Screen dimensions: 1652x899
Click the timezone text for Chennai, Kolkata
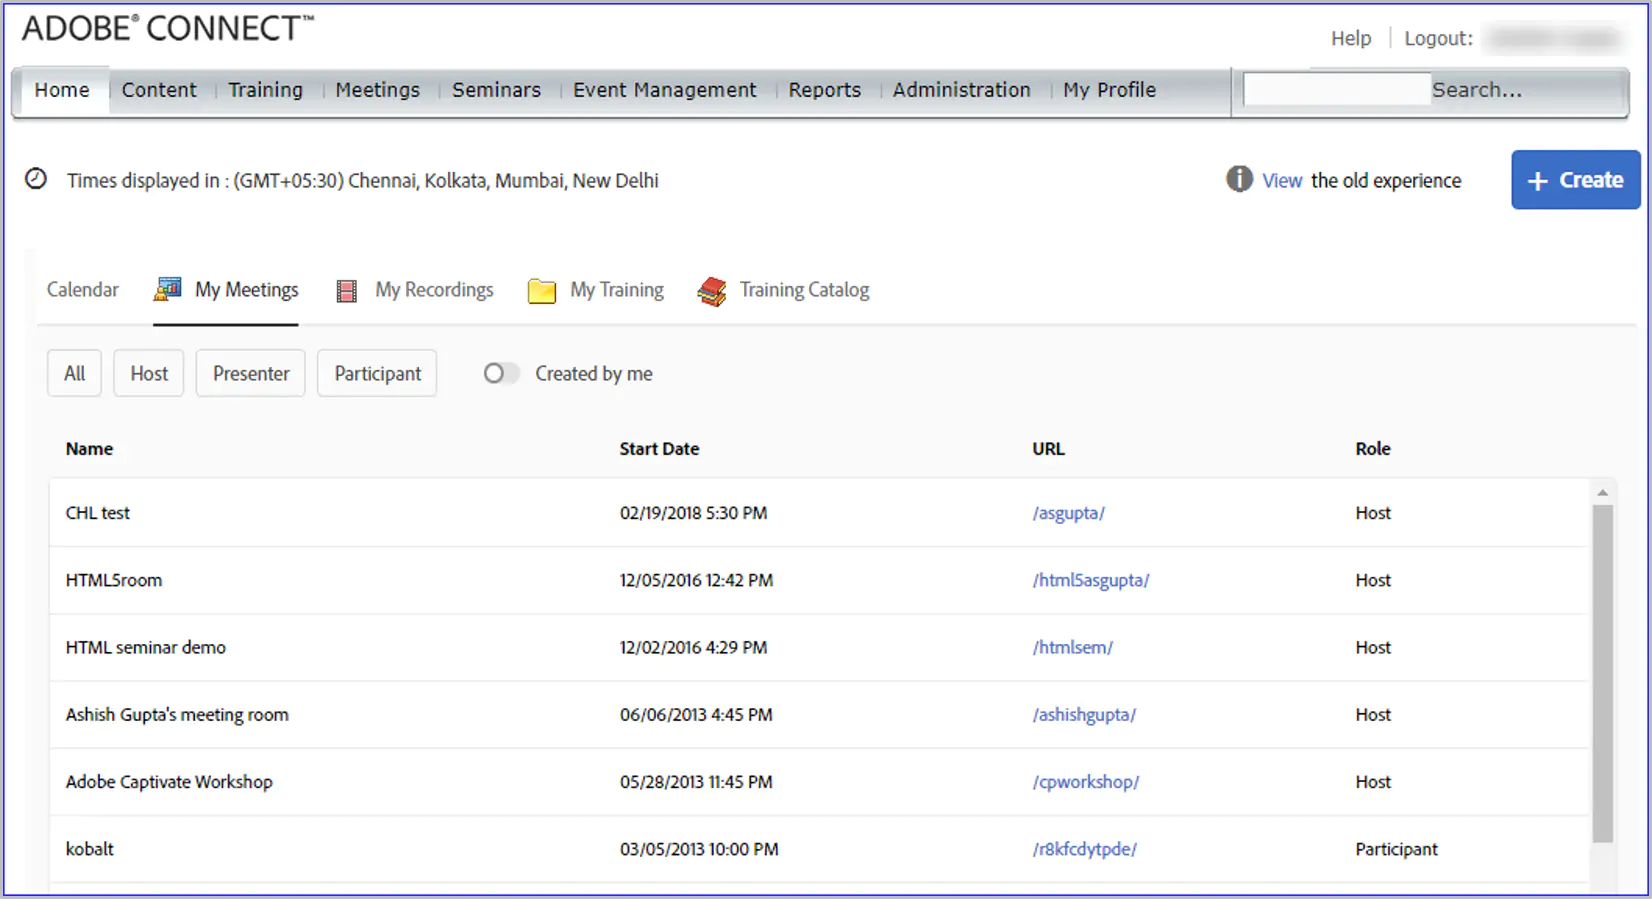363,180
